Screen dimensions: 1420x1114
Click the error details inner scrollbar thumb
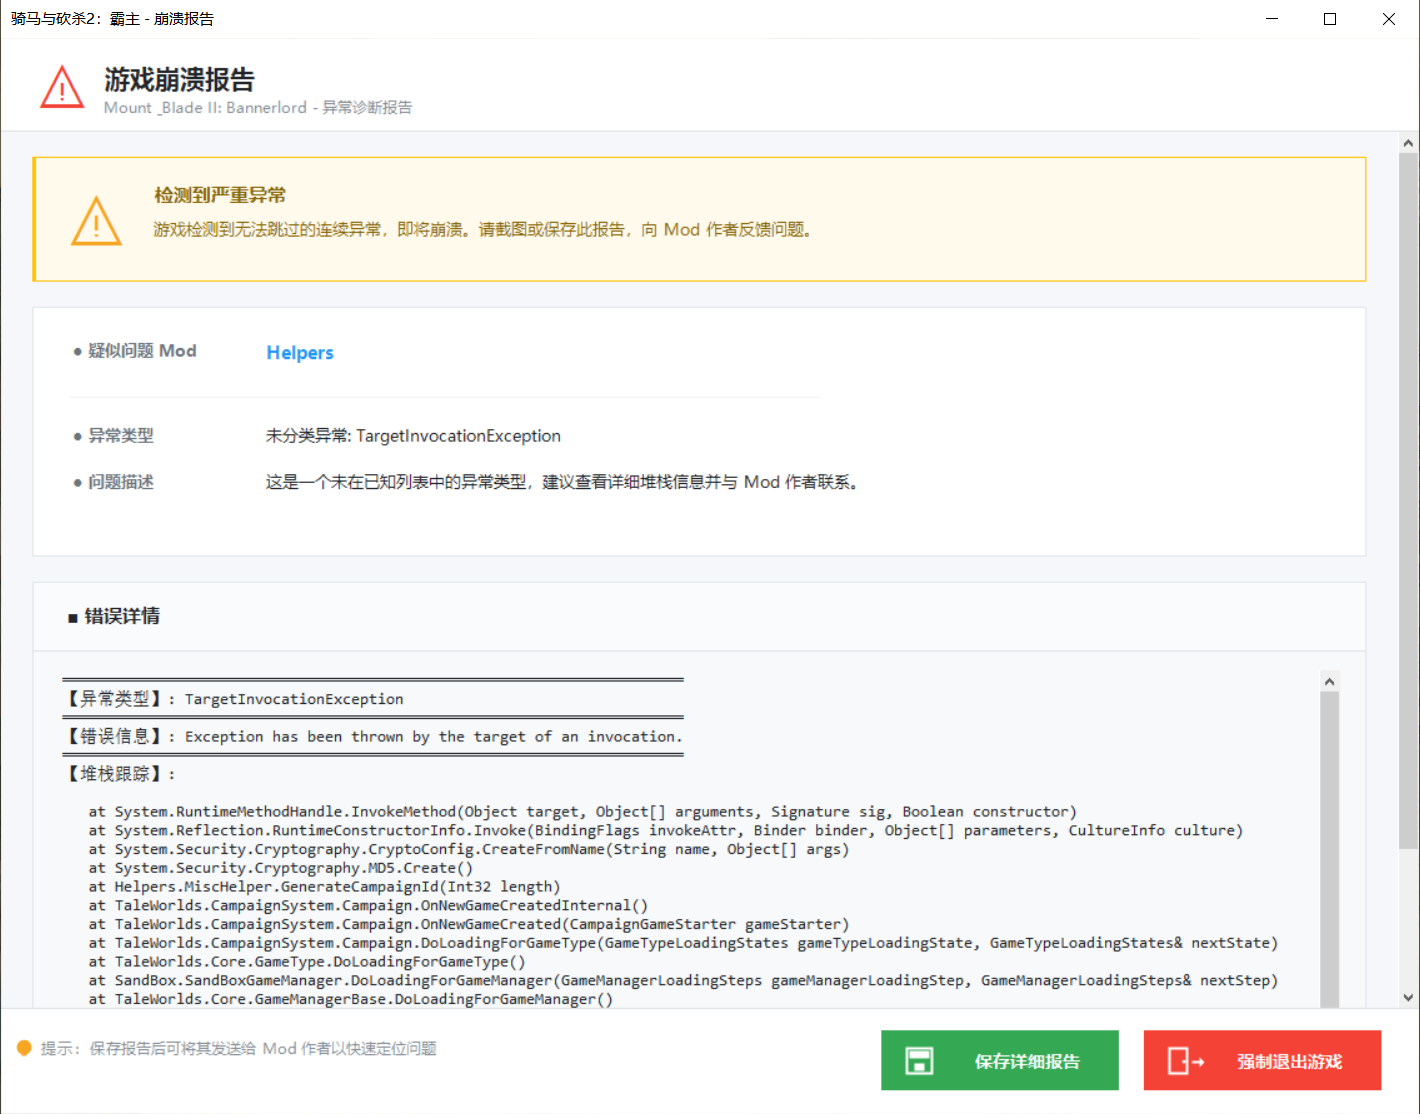tap(1329, 850)
